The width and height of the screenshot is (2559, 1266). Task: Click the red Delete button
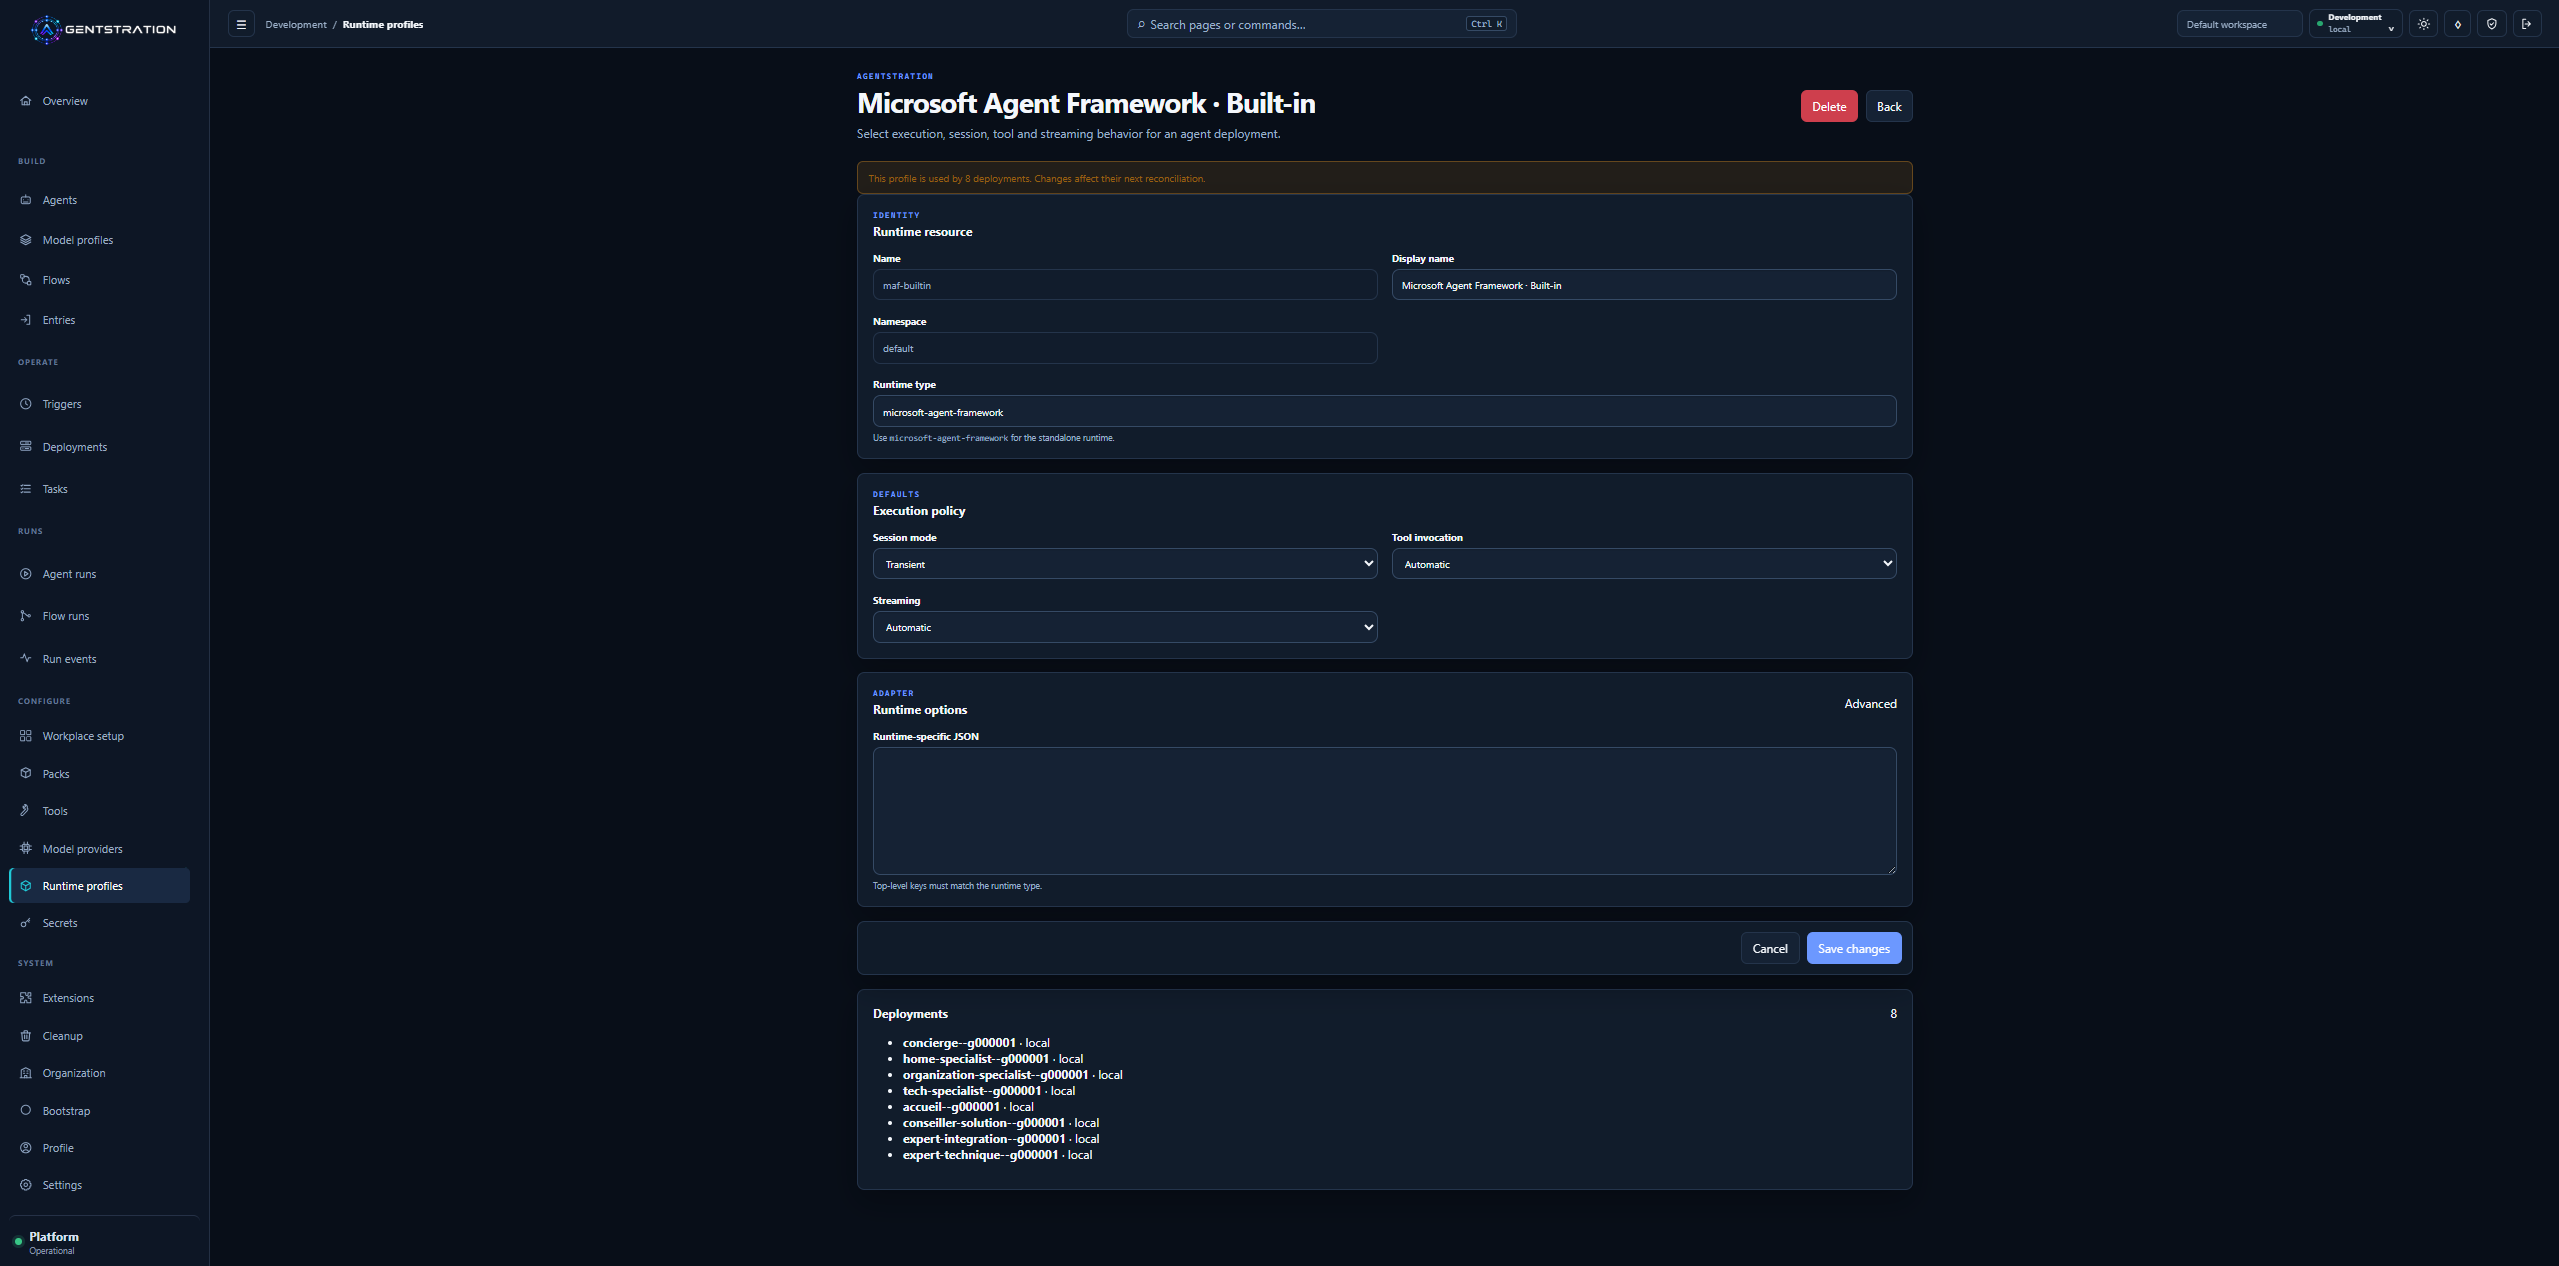pyautogui.click(x=1829, y=106)
